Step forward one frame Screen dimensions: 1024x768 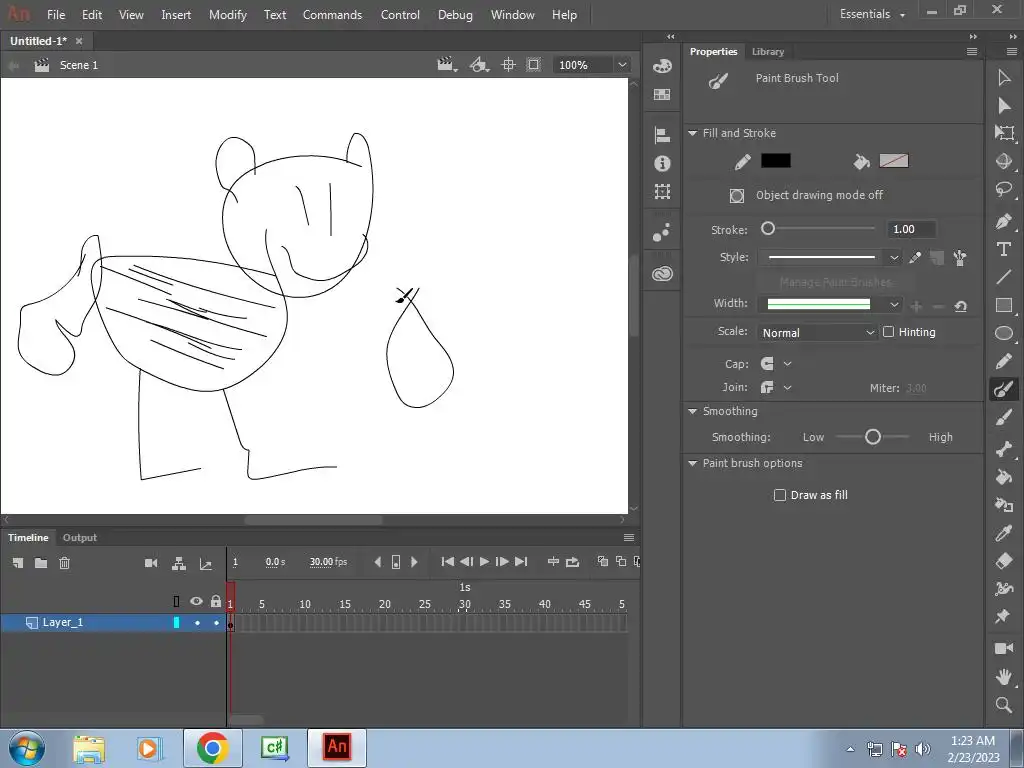coord(502,562)
